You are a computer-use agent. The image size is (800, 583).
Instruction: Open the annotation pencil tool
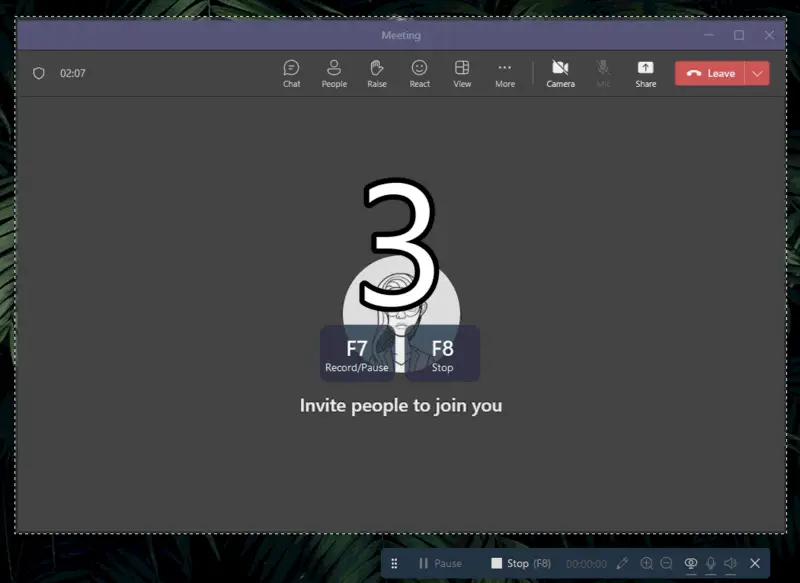coord(622,563)
